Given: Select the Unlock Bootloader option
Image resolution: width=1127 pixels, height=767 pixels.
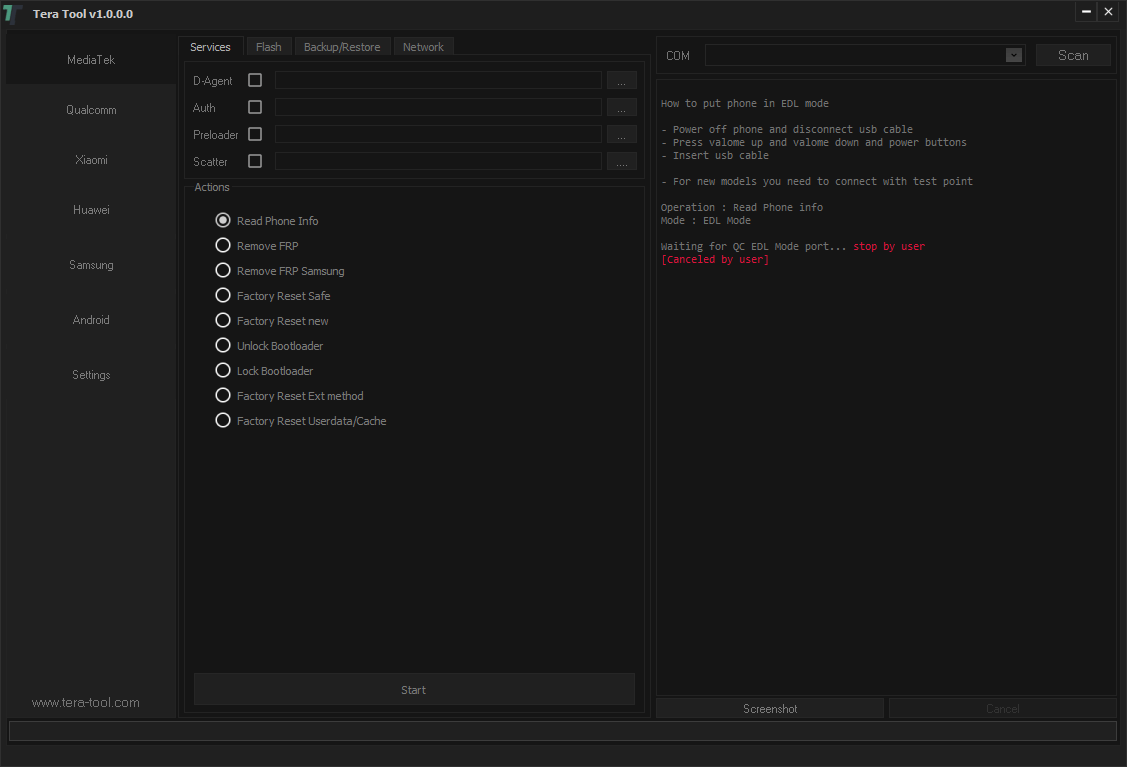Looking at the screenshot, I should (222, 345).
